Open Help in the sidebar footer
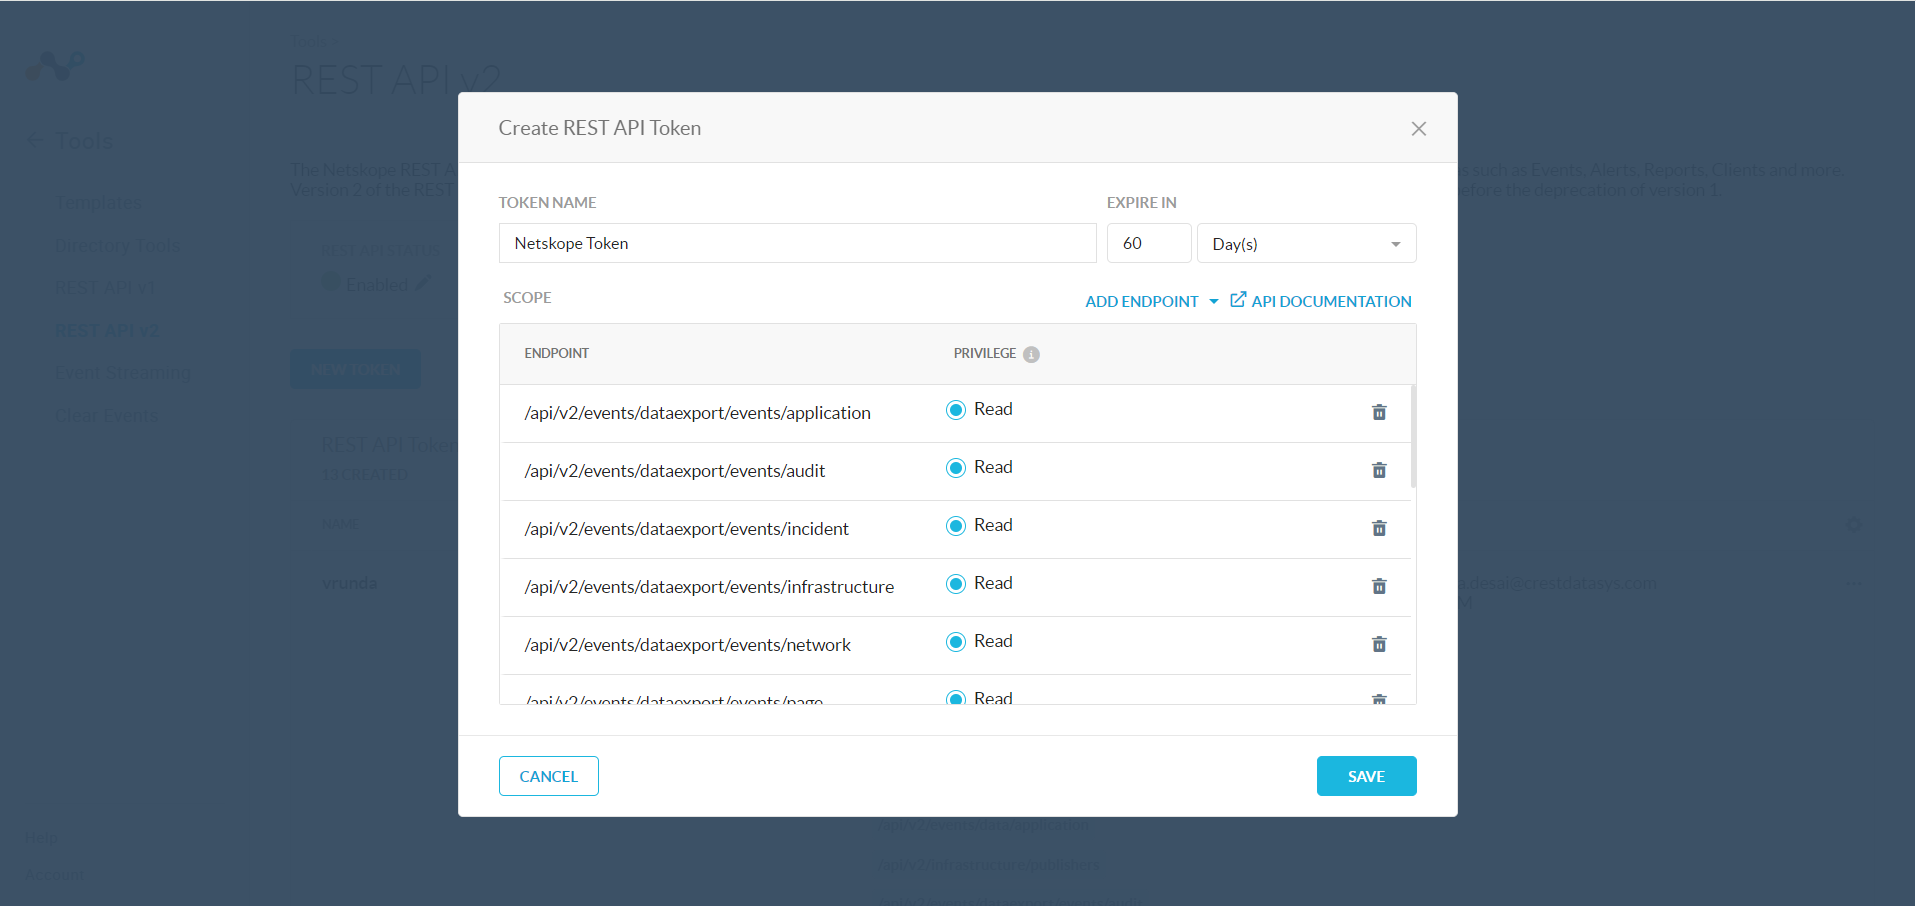Screen dimensions: 1916x906 coord(41,837)
